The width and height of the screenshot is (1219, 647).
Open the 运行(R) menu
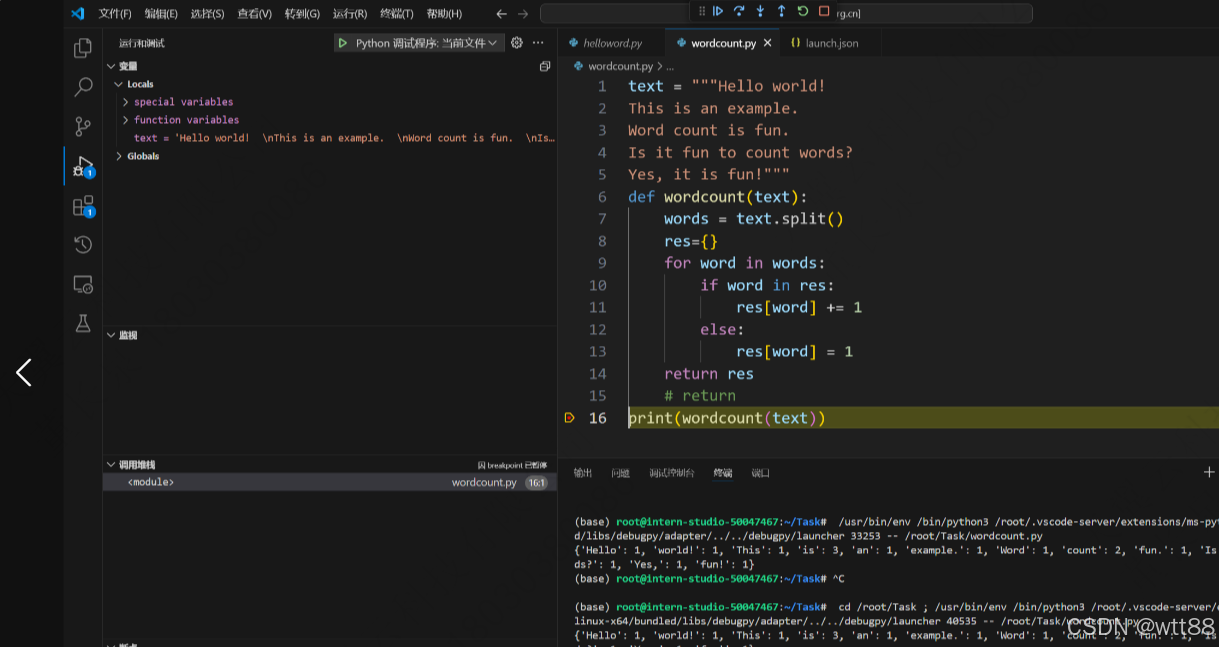(349, 14)
